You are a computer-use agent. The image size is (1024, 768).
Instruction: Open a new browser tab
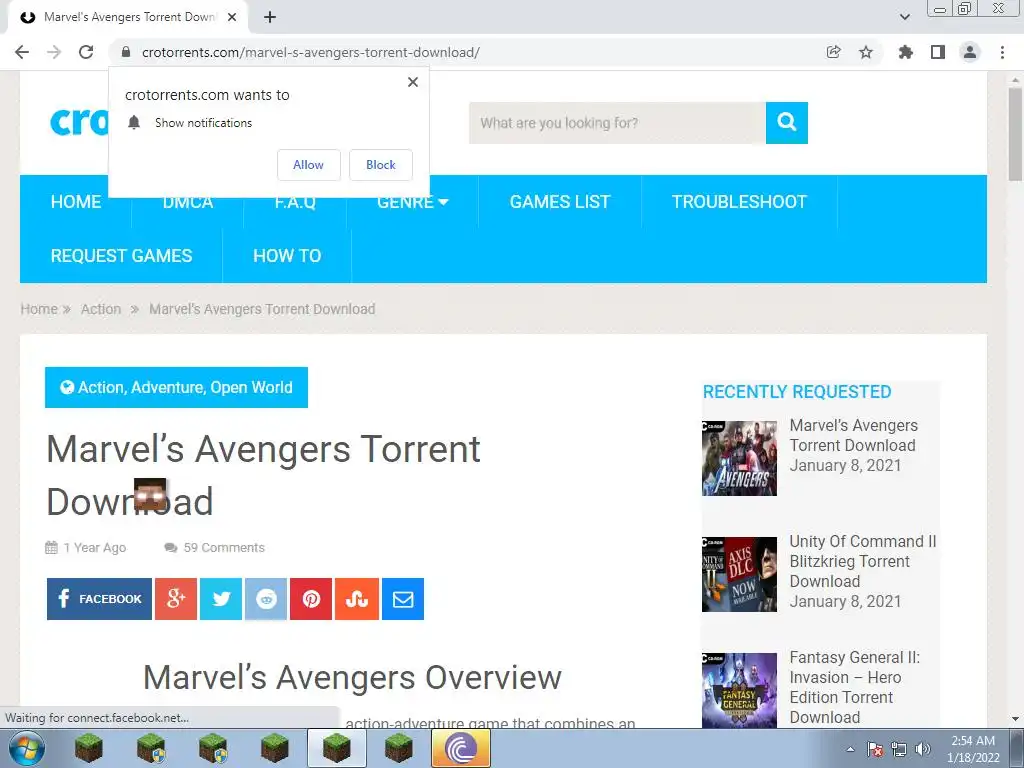pos(270,17)
